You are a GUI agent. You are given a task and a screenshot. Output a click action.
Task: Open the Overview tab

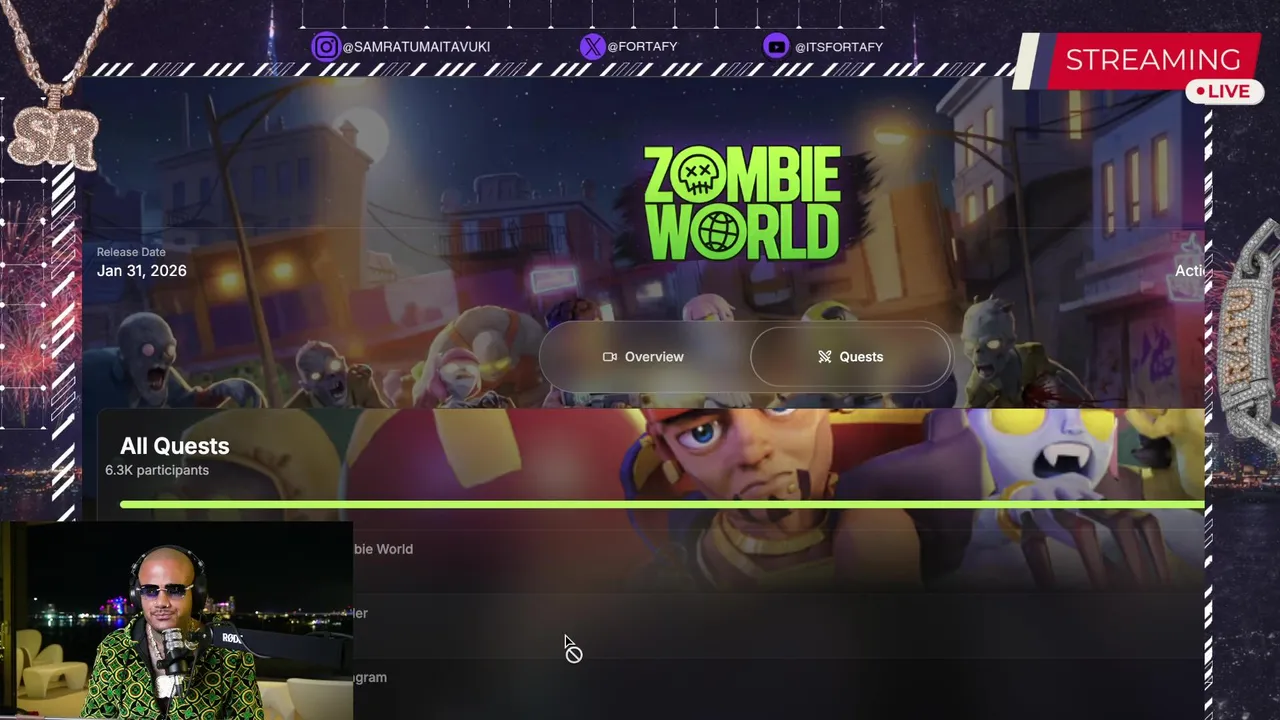(644, 357)
